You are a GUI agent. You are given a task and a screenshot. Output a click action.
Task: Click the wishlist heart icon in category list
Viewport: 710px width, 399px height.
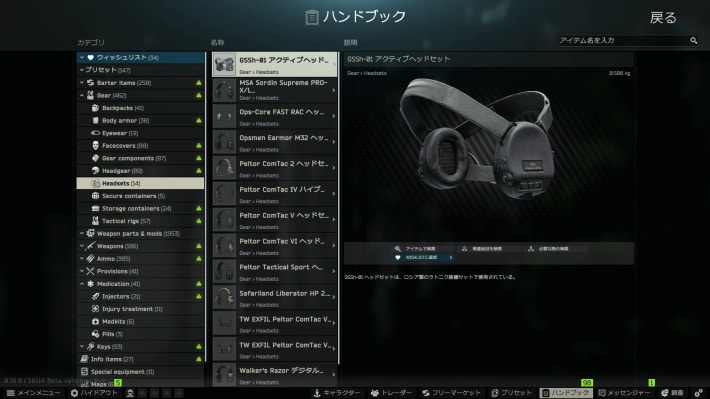point(90,58)
